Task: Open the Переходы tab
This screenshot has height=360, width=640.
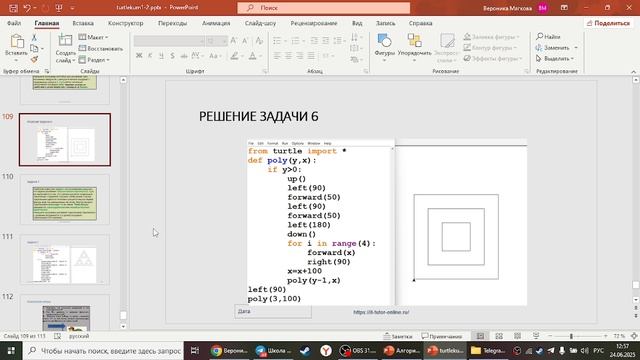Action: [x=172, y=23]
